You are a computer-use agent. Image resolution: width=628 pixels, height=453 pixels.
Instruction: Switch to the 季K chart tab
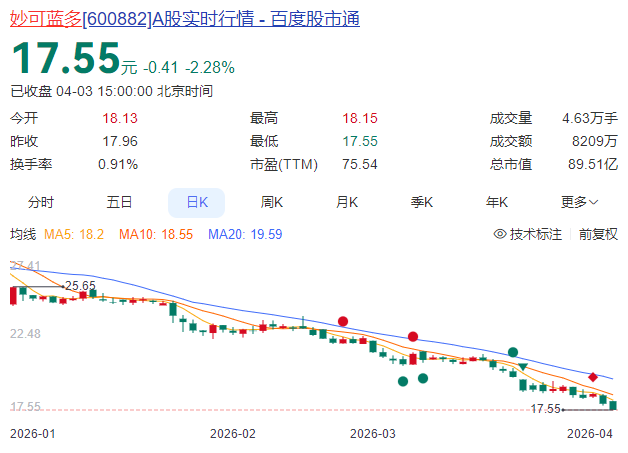click(x=422, y=202)
